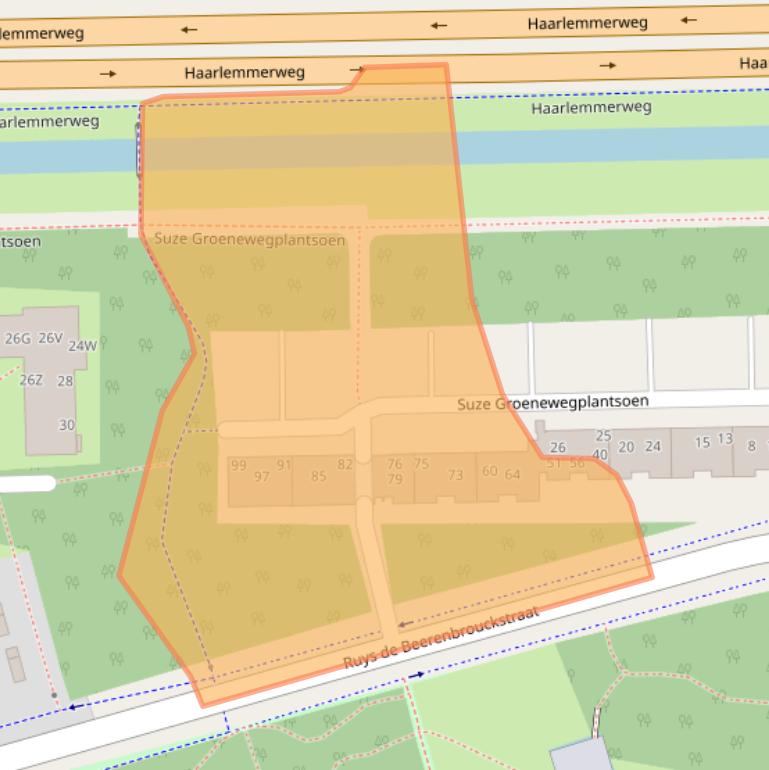
Task: Pick house number 73
Action: (x=455, y=475)
